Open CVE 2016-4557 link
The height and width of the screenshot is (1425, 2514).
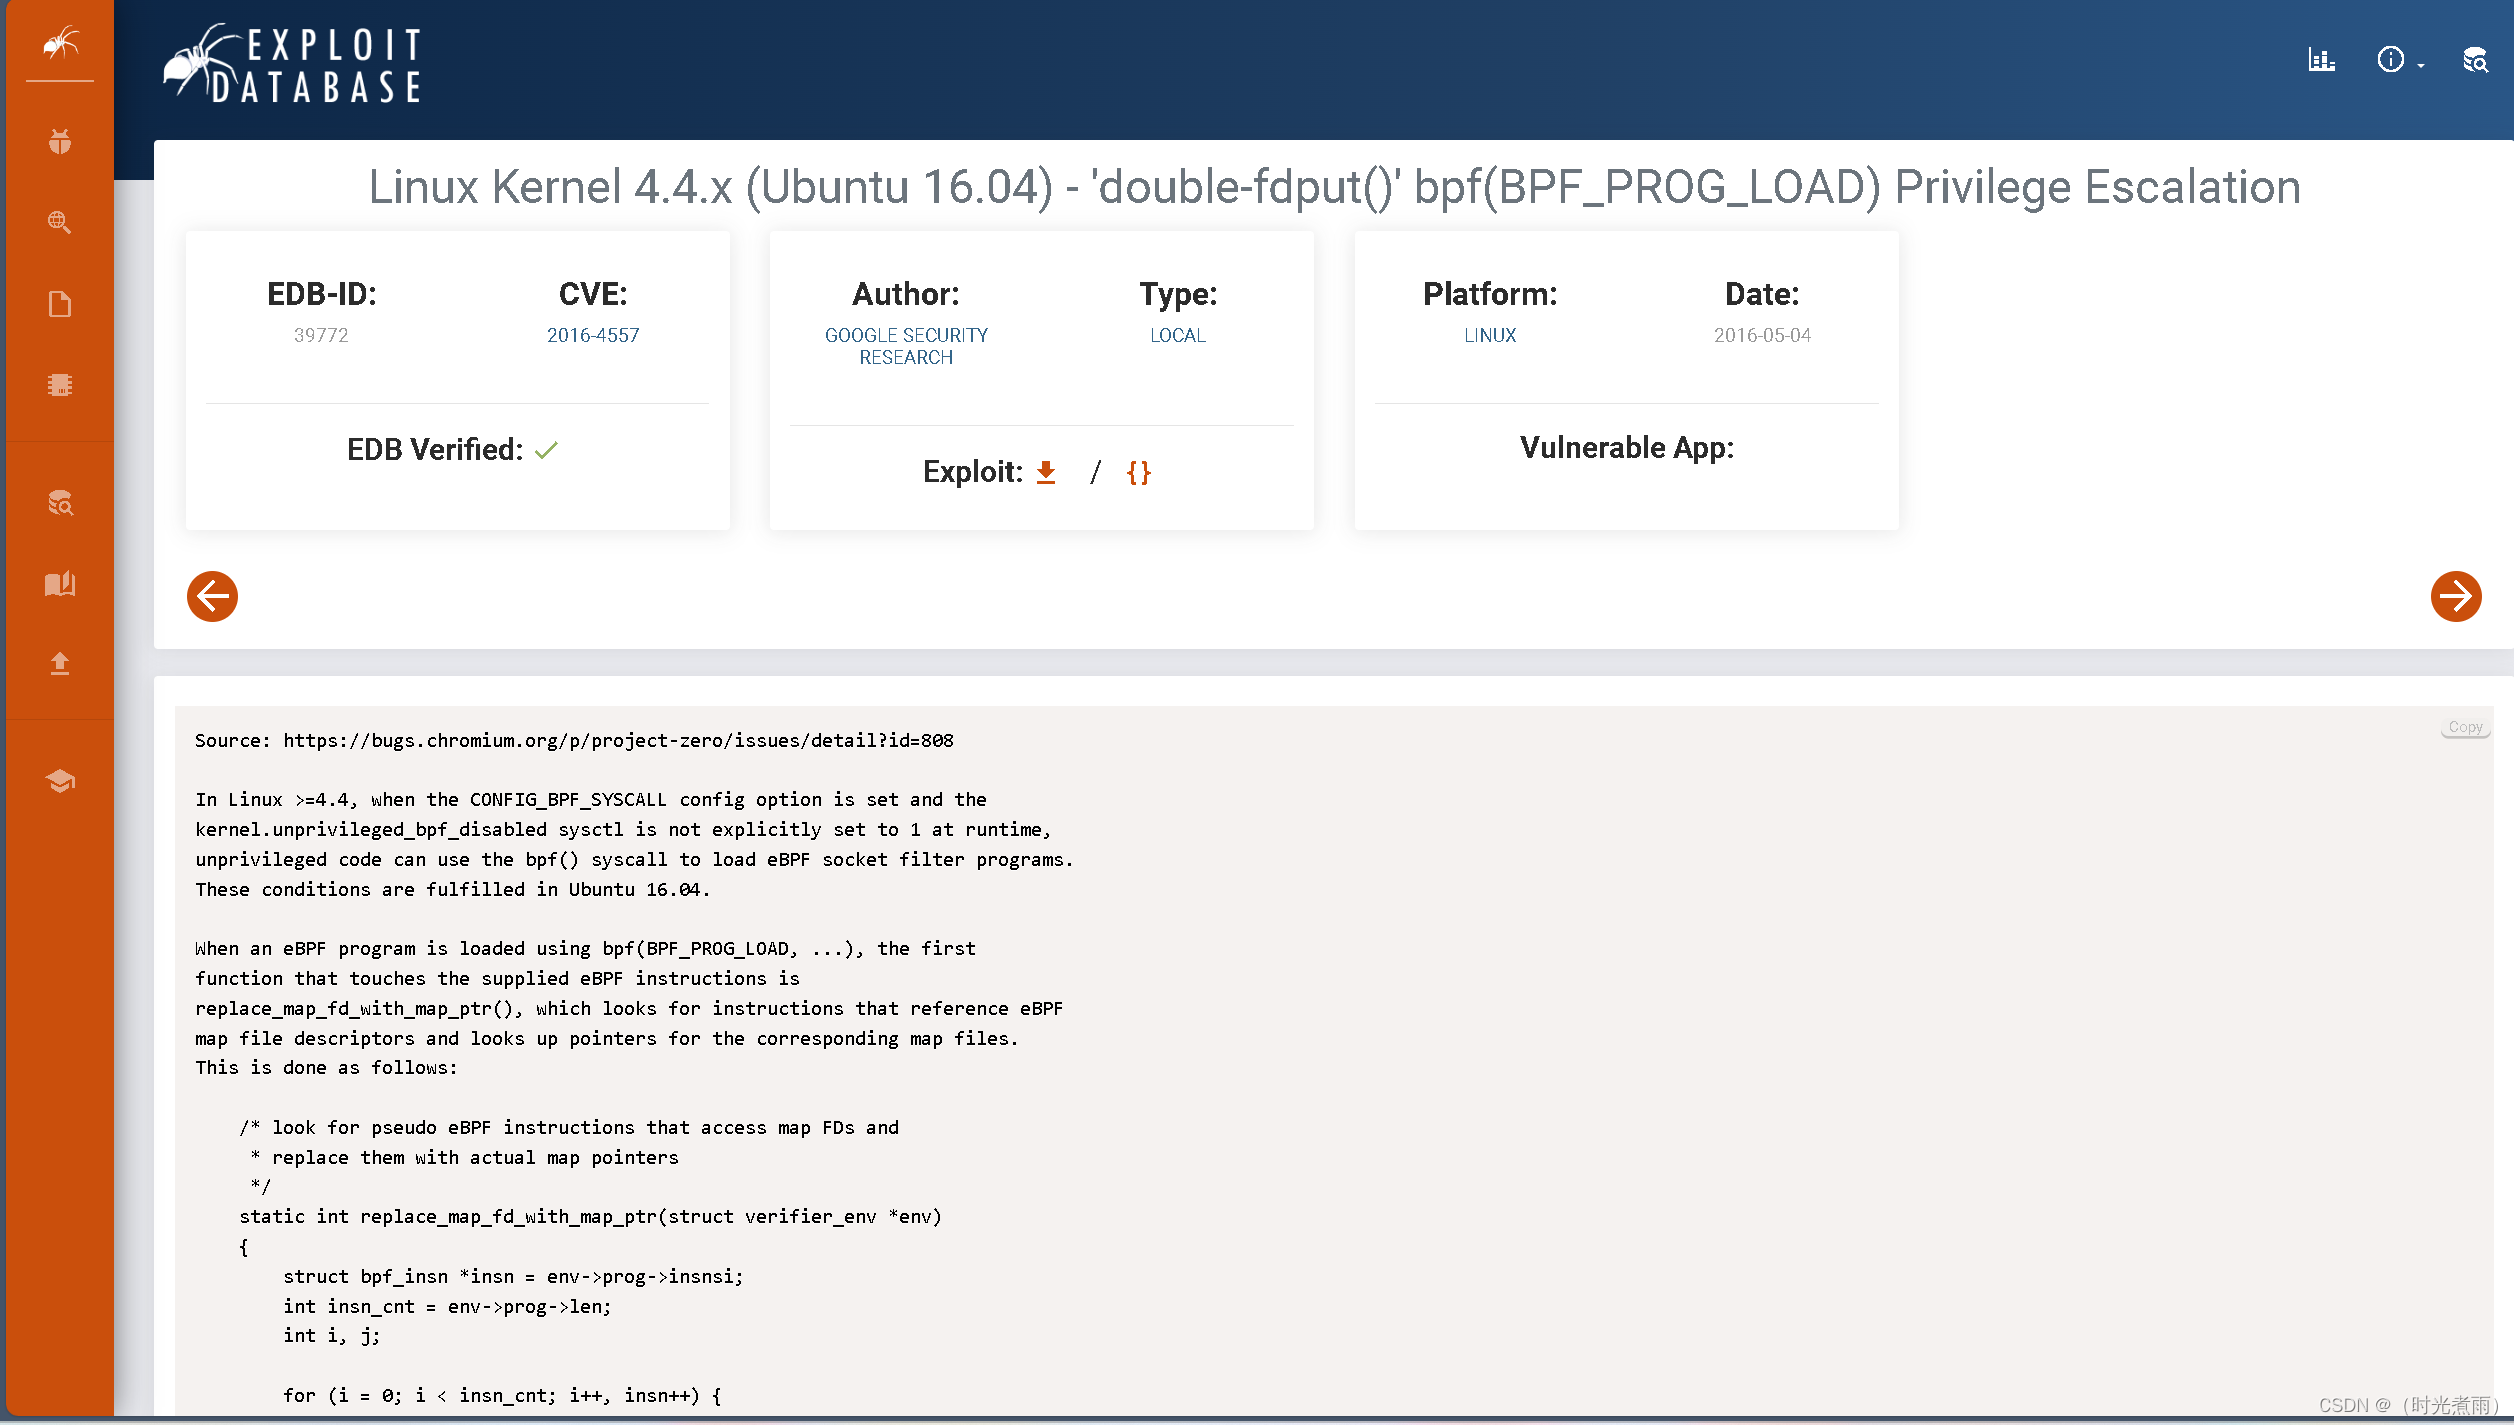click(593, 335)
